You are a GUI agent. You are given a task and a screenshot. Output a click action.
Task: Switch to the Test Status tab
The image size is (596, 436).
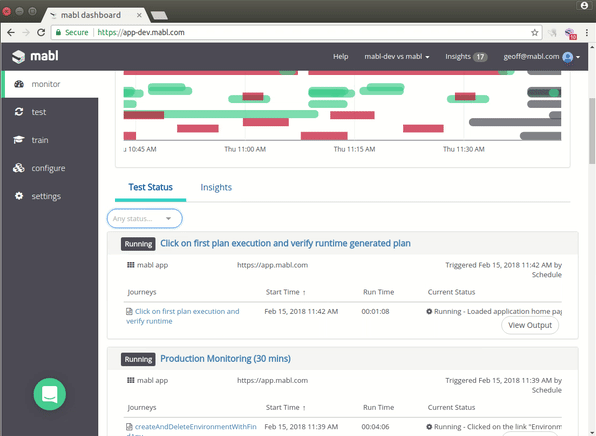(151, 187)
